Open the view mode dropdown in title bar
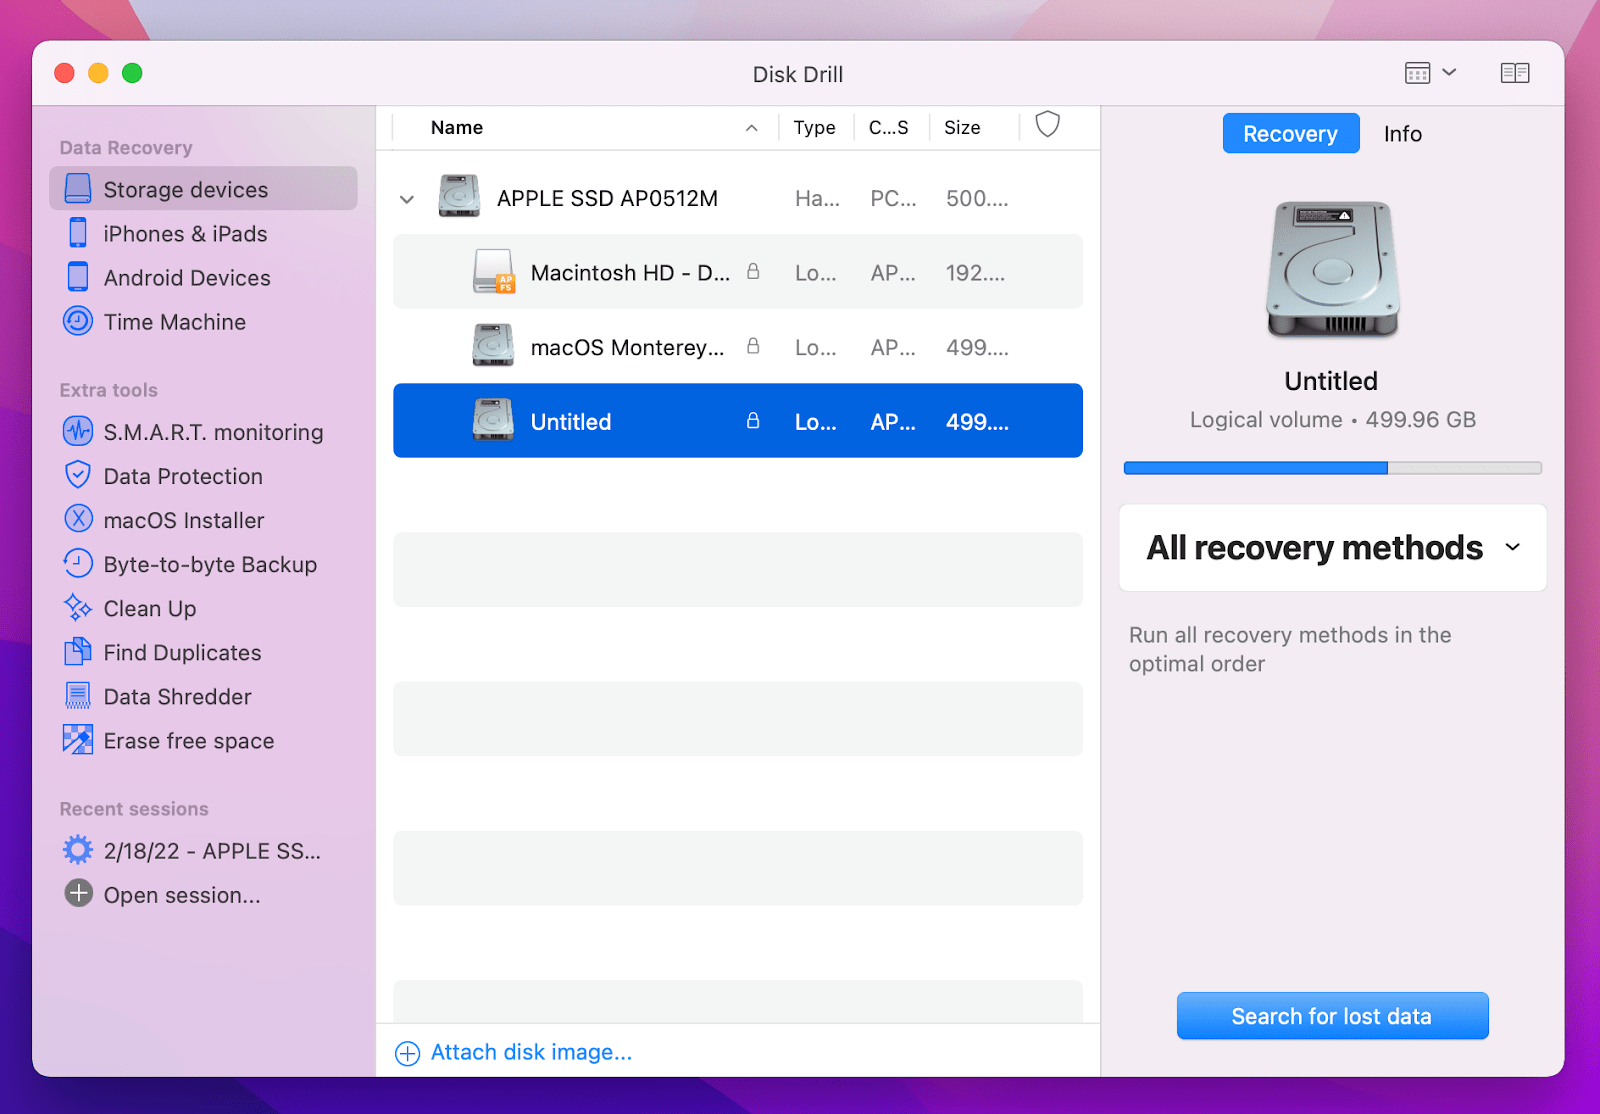Screen dimensions: 1600x1114 pos(1431,73)
